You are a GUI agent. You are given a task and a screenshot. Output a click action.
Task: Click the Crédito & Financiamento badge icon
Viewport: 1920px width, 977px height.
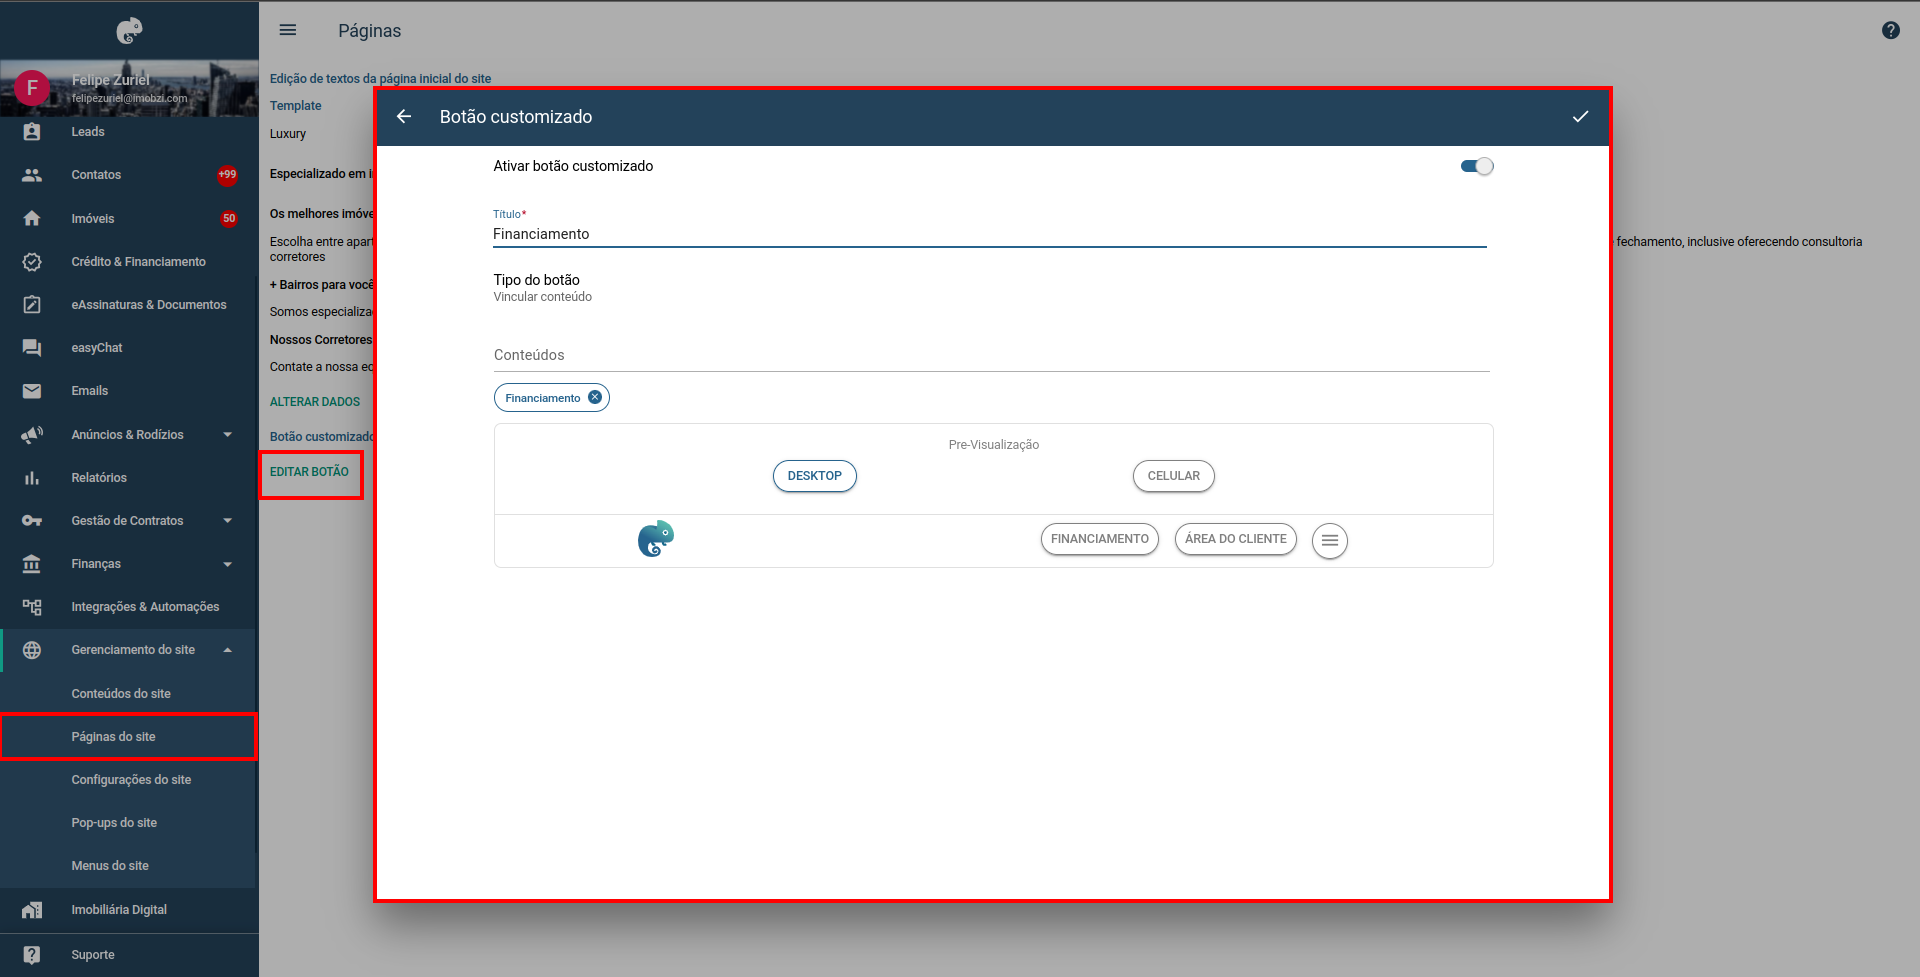(x=32, y=262)
